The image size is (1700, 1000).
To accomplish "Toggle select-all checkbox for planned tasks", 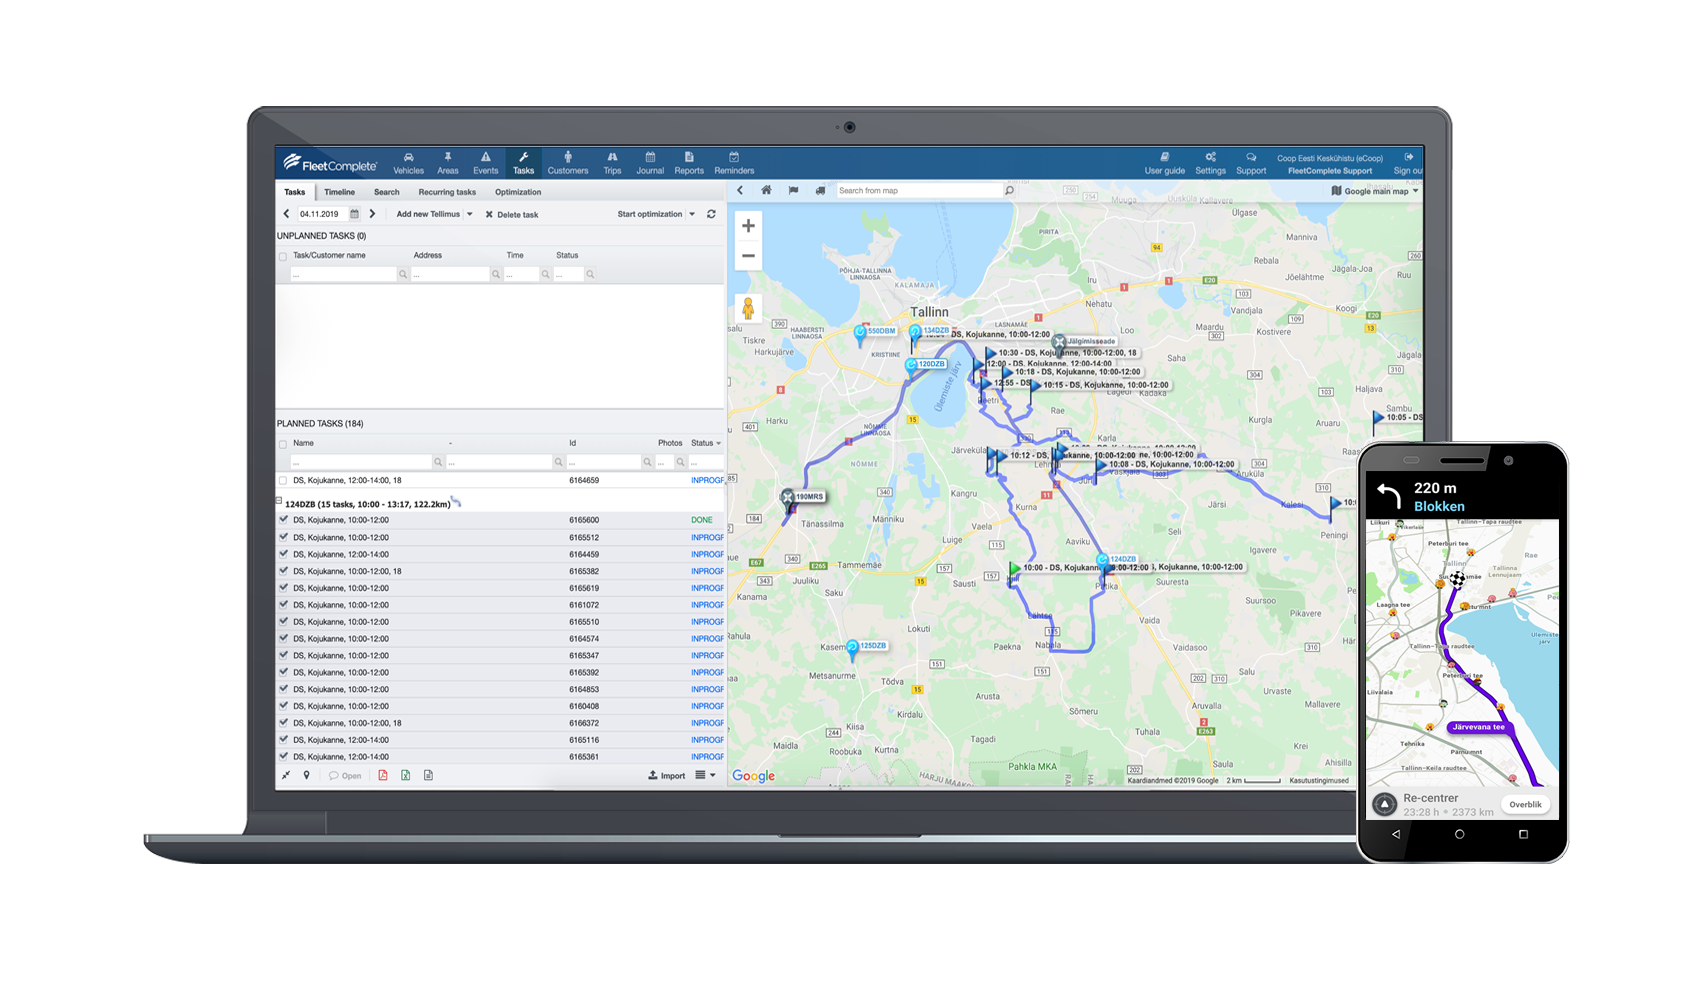I will (x=283, y=444).
